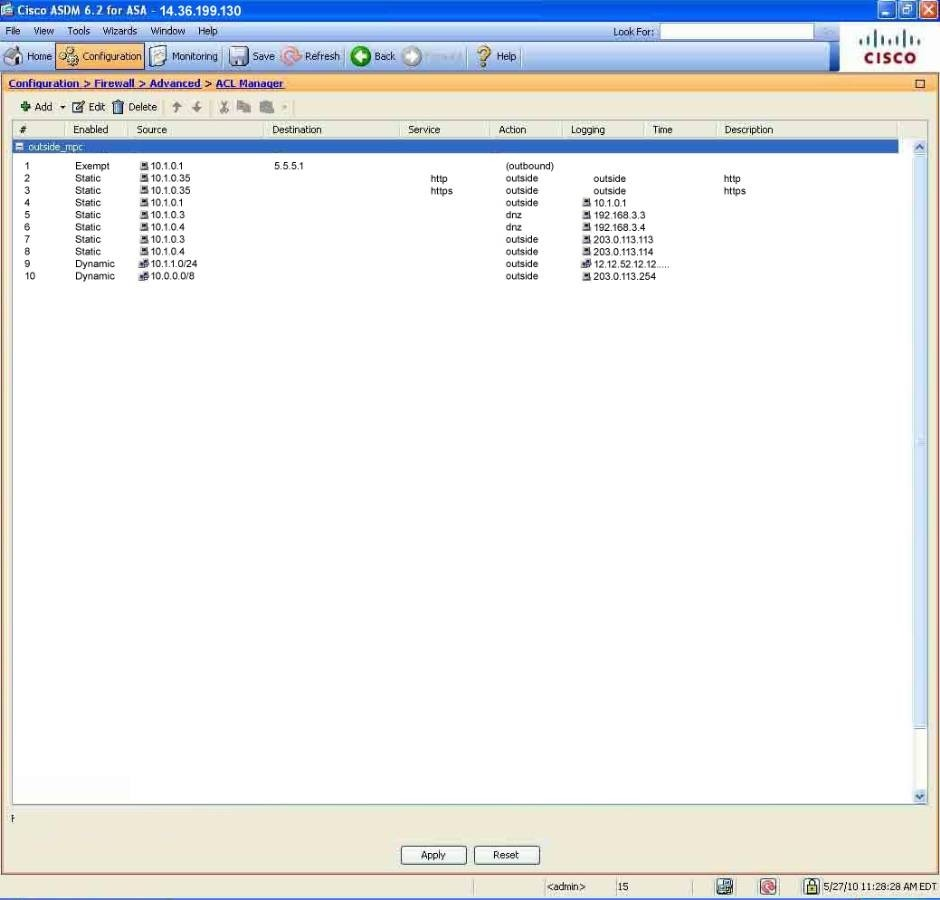940x900 pixels.
Task: Click the Action column header
Action: 526,130
